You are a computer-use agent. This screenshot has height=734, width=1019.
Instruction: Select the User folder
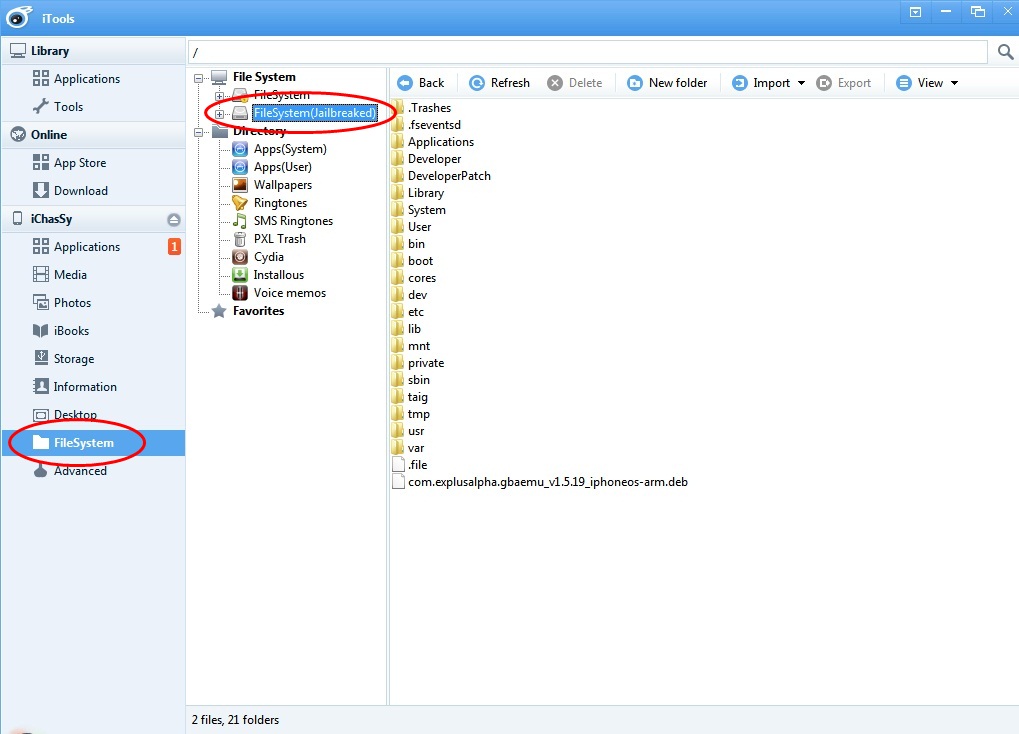pos(412,227)
